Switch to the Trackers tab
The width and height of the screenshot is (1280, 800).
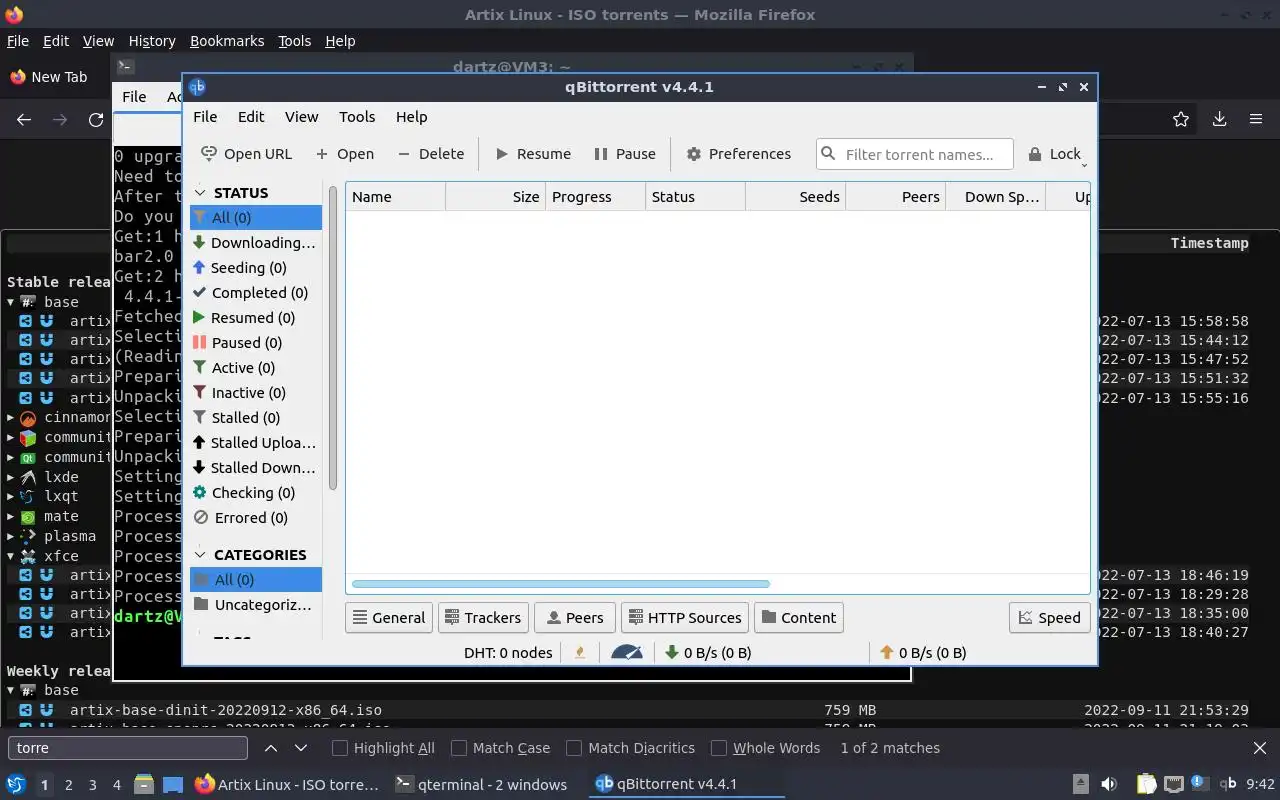point(483,618)
